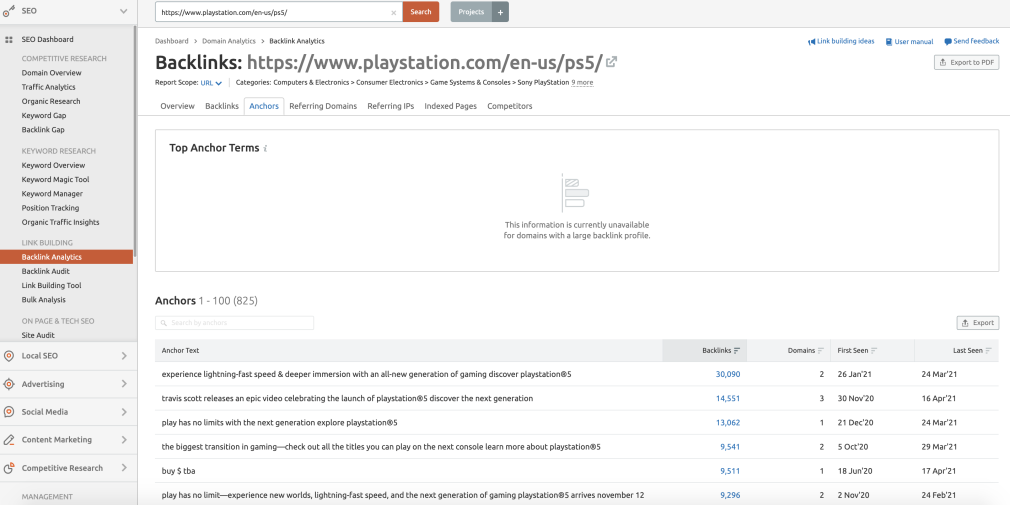This screenshot has height=505, width=1010.
Task: Open the User manual link
Action: click(909, 41)
